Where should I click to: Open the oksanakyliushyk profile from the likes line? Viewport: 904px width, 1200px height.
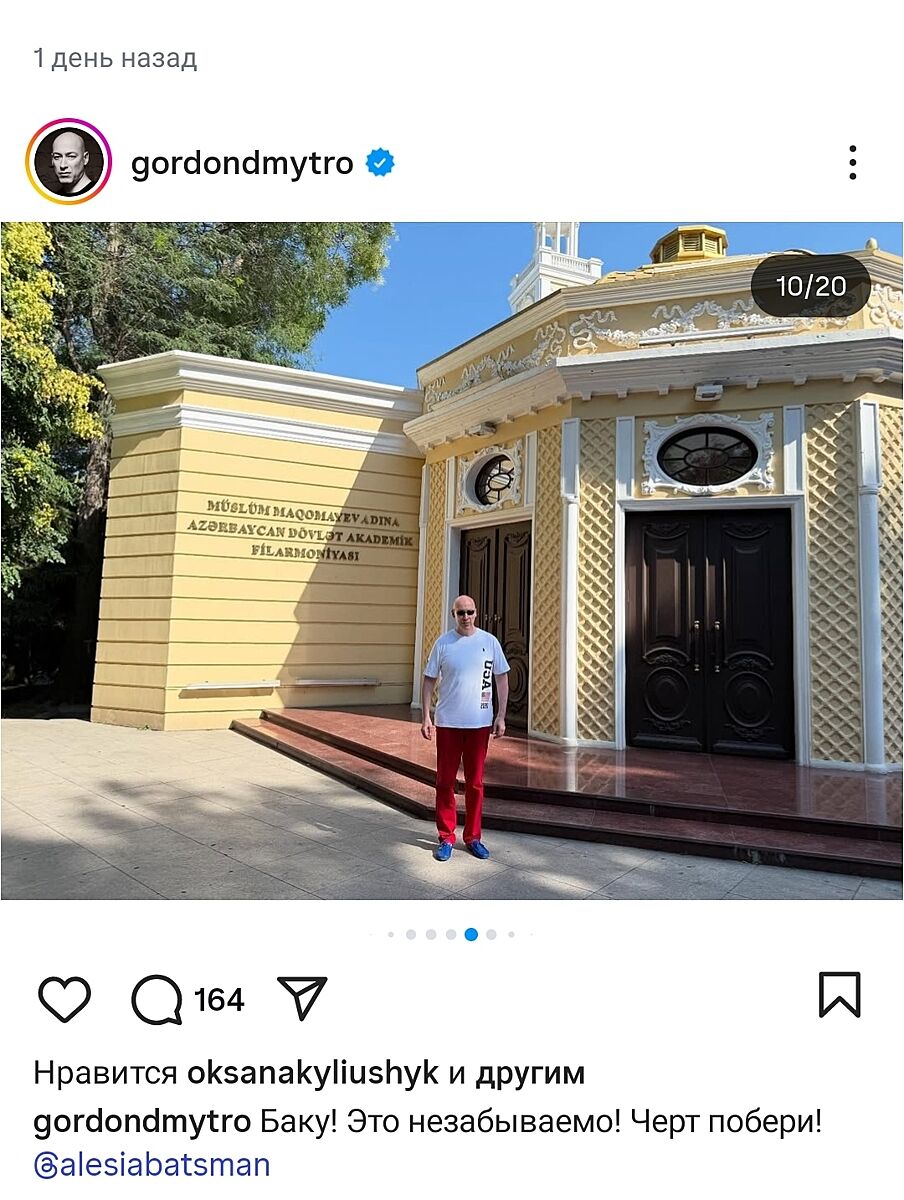click(313, 1073)
